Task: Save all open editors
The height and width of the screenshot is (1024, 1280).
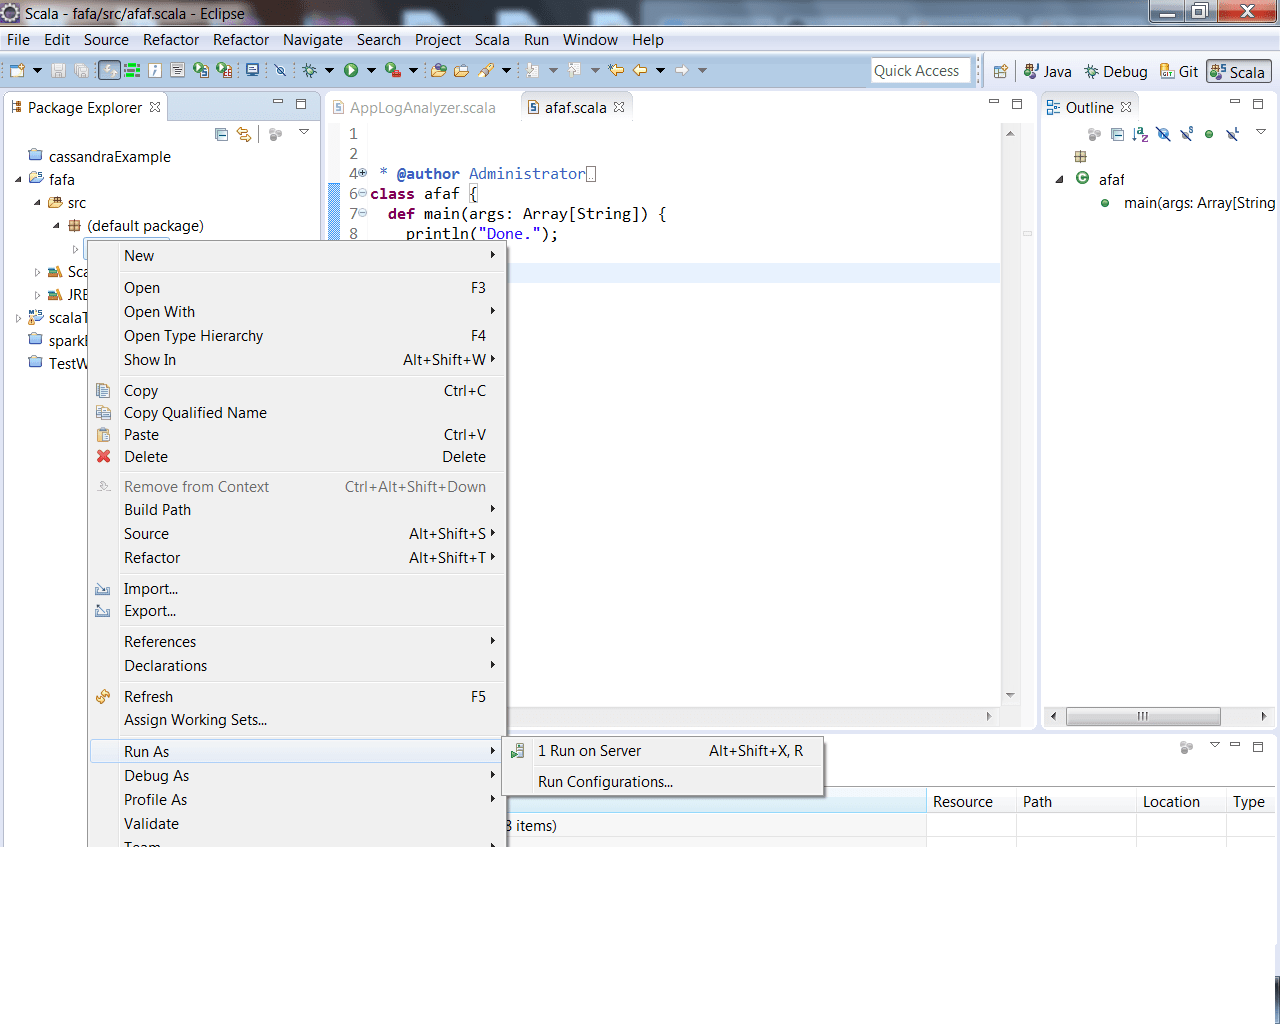Action: pos(81,70)
